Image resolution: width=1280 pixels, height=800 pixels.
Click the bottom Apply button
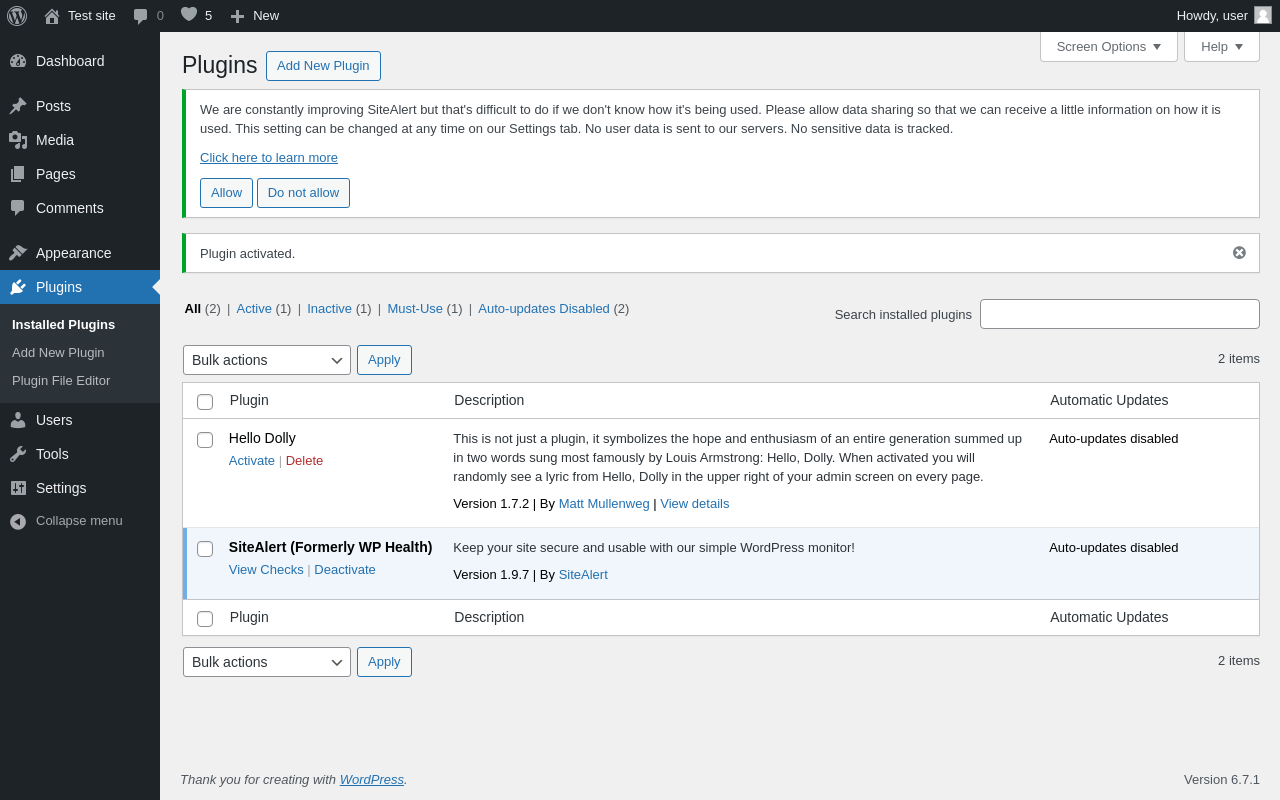[384, 662]
